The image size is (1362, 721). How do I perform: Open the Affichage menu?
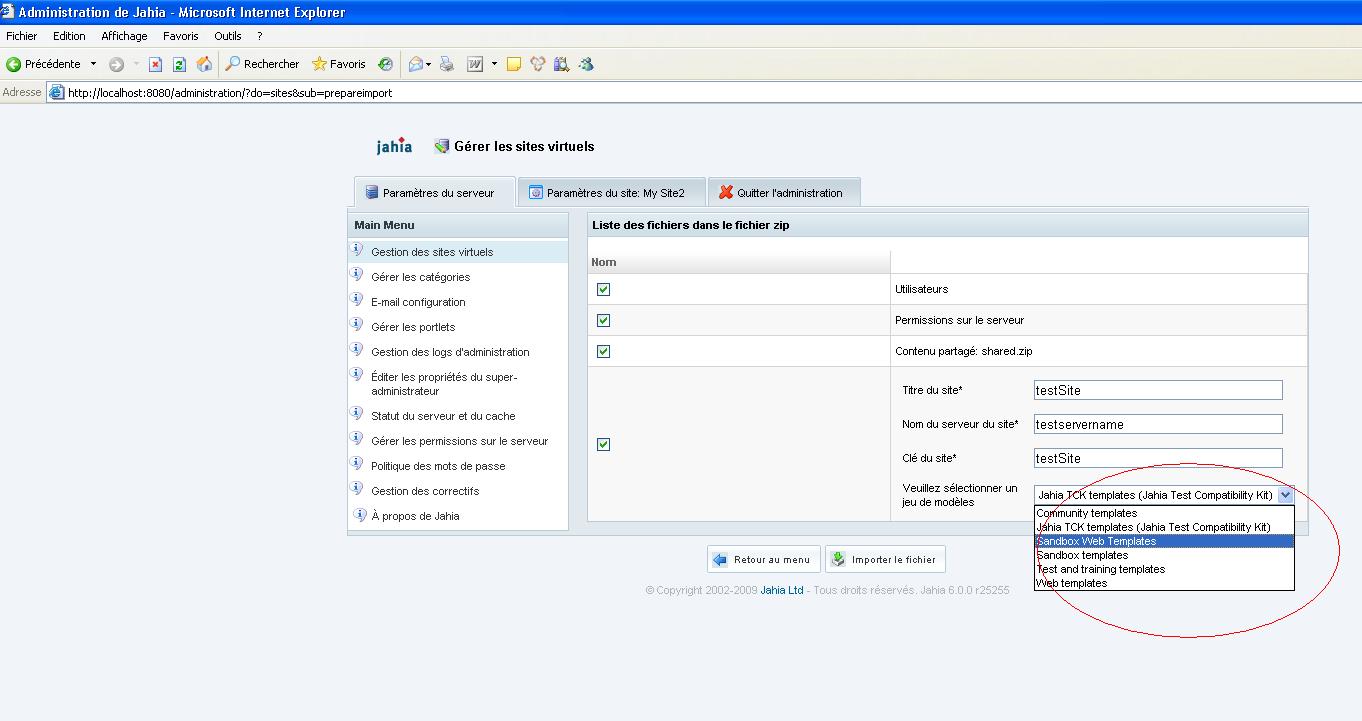pos(124,36)
